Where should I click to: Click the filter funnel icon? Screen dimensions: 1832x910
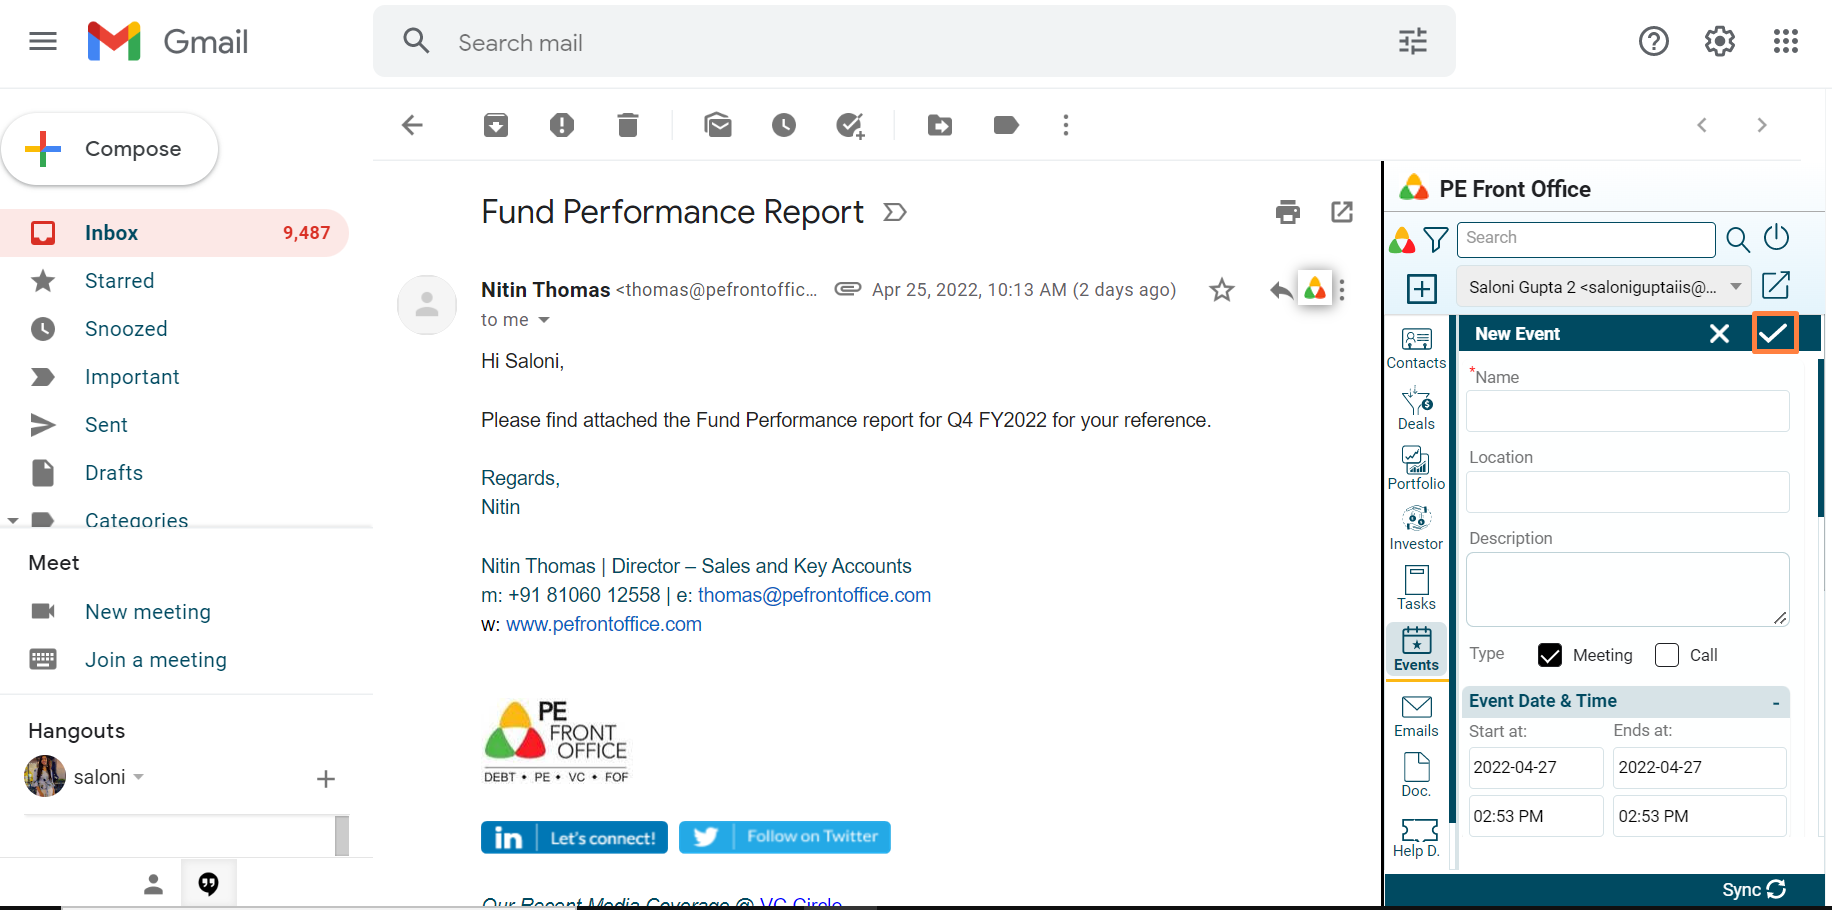click(x=1436, y=239)
